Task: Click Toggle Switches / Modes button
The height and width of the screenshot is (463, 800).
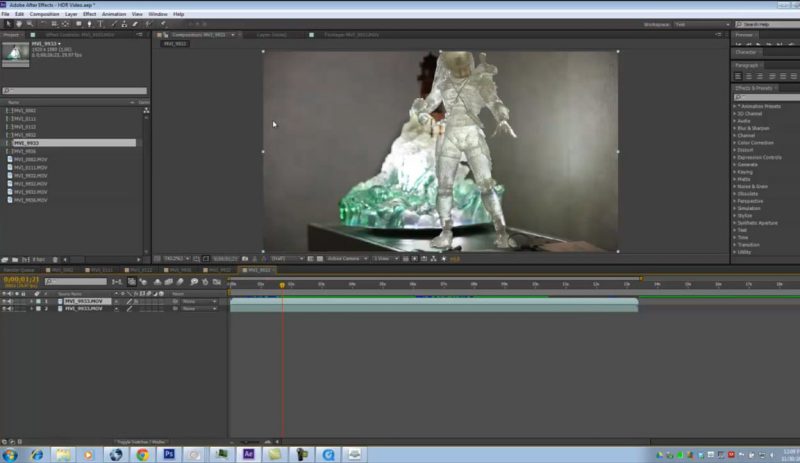Action: click(x=139, y=441)
